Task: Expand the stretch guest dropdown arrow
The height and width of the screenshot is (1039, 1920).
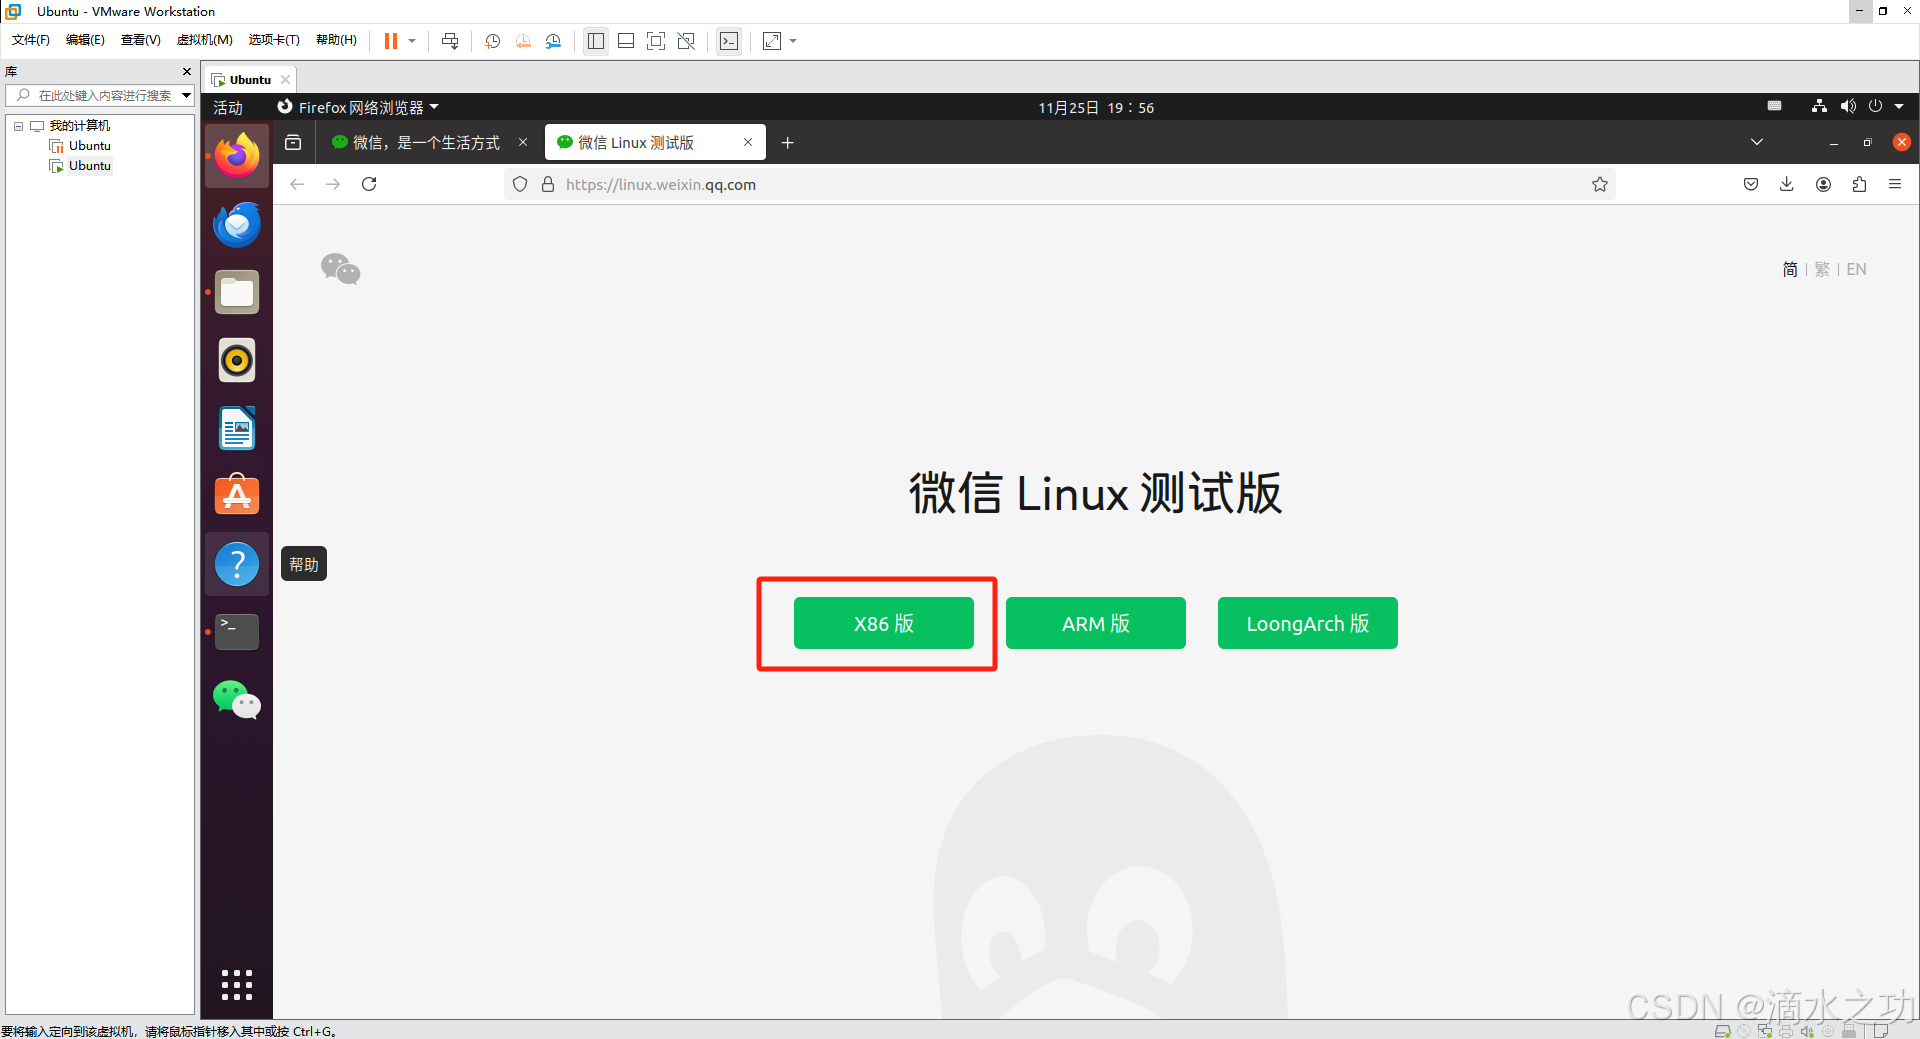Action: 793,41
